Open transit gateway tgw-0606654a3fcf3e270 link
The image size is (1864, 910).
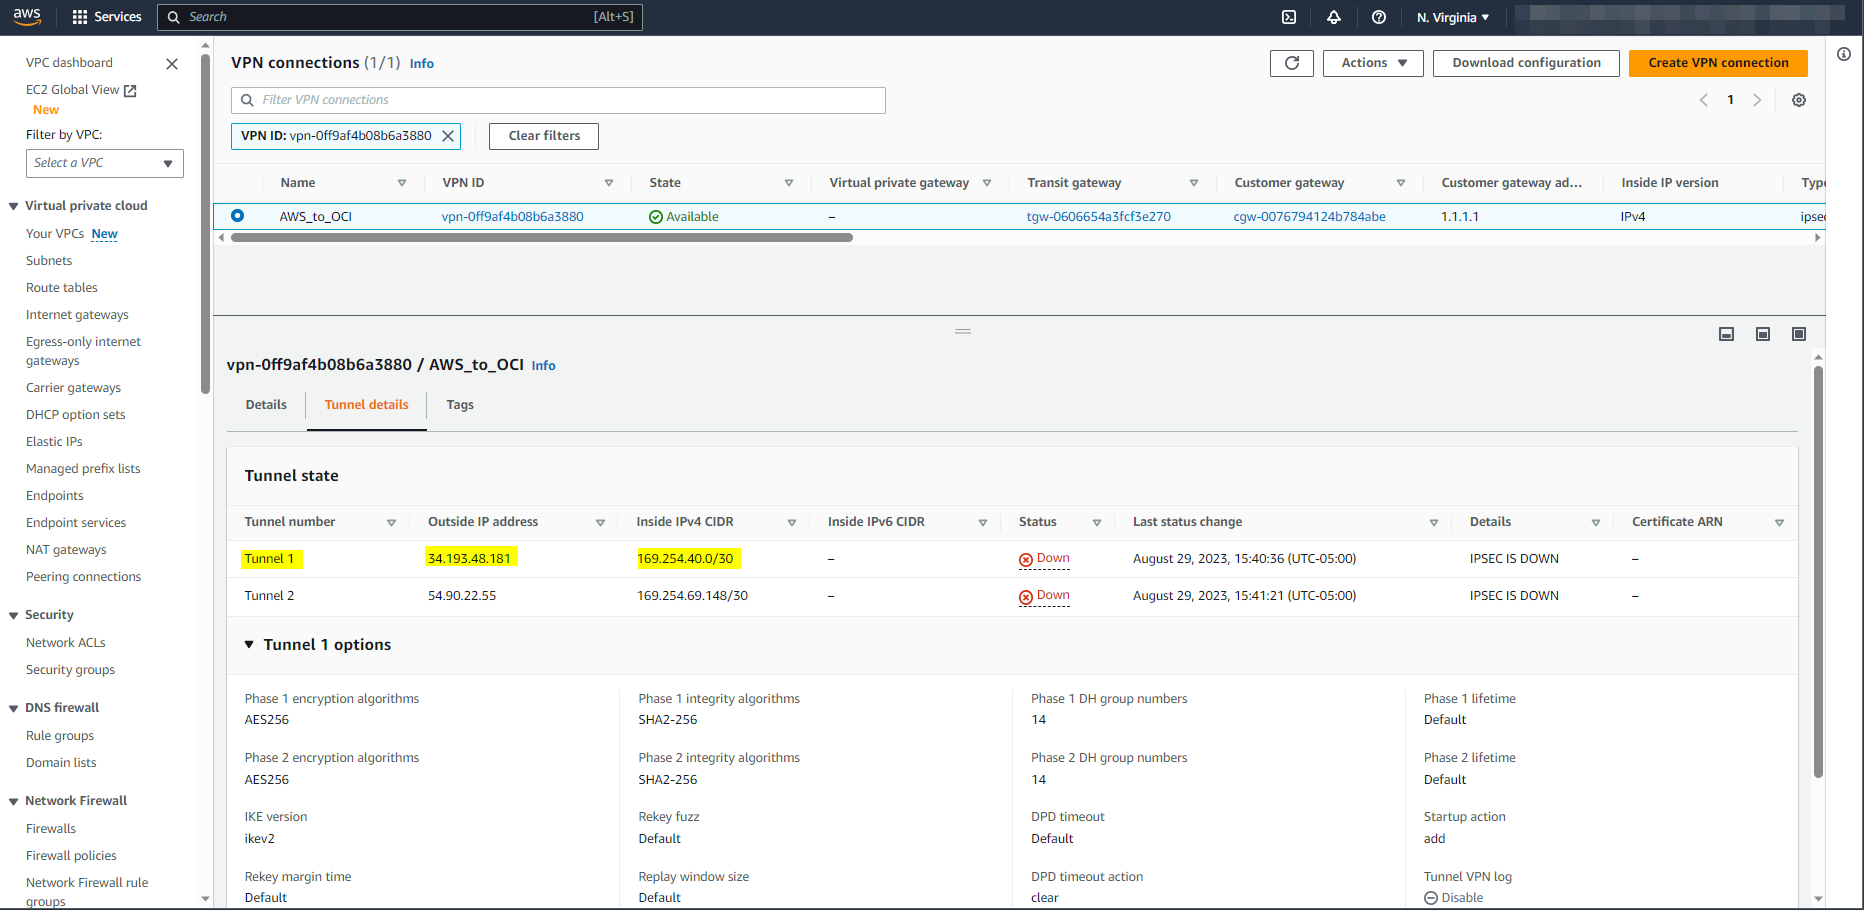(1098, 217)
